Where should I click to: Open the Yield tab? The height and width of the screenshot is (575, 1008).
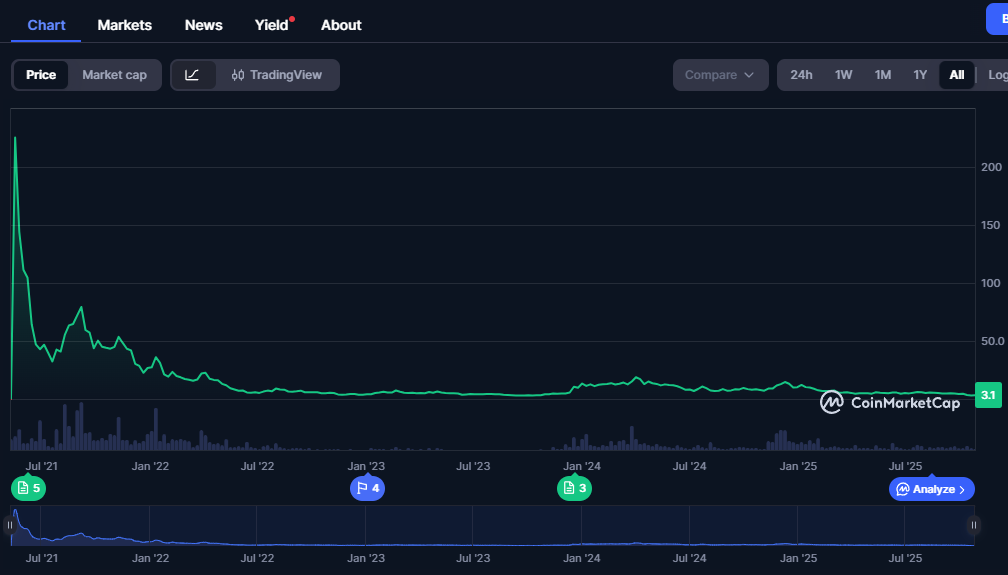(x=272, y=25)
